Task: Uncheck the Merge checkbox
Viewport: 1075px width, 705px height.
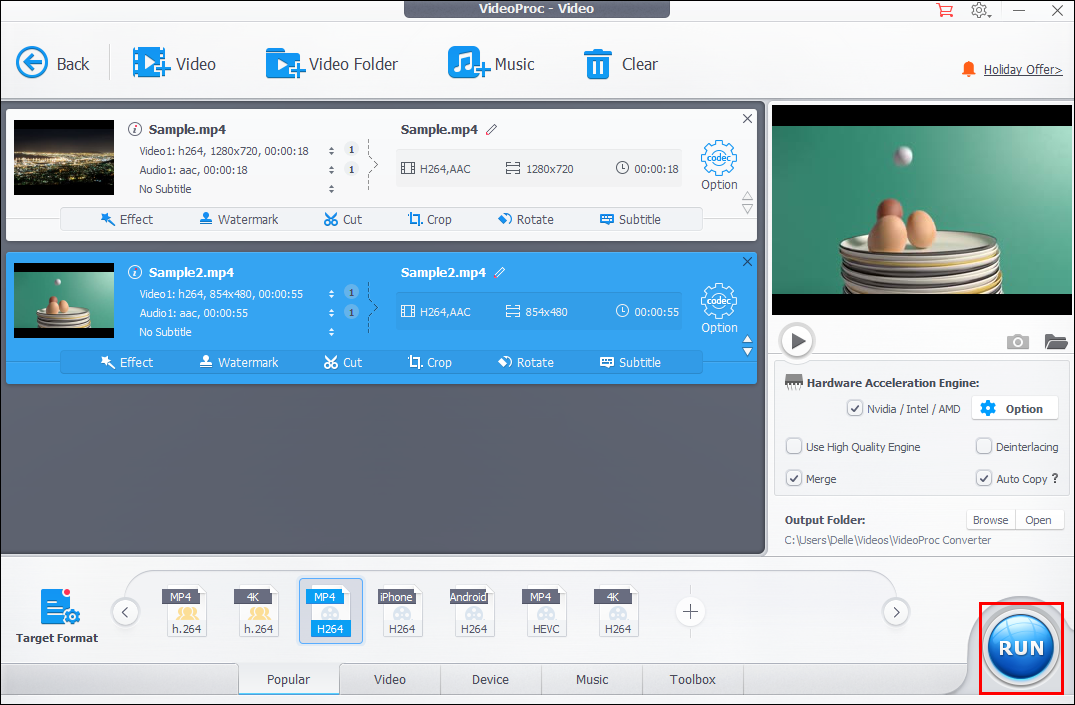Action: [x=793, y=479]
